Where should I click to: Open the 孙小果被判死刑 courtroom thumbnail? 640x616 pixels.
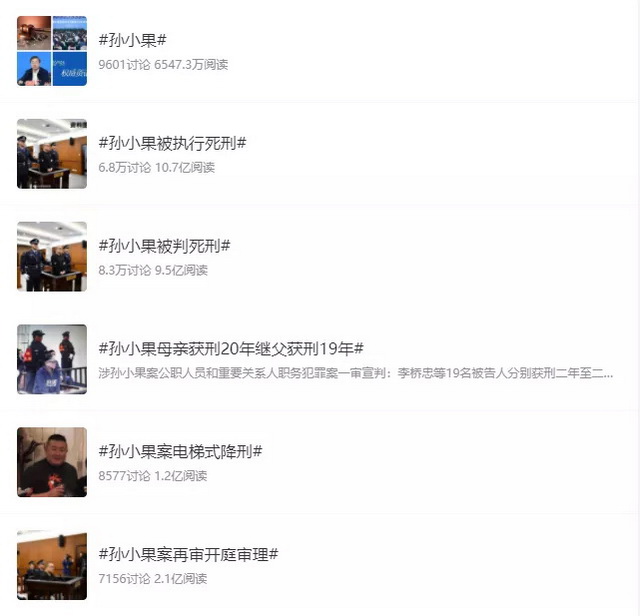(52, 257)
